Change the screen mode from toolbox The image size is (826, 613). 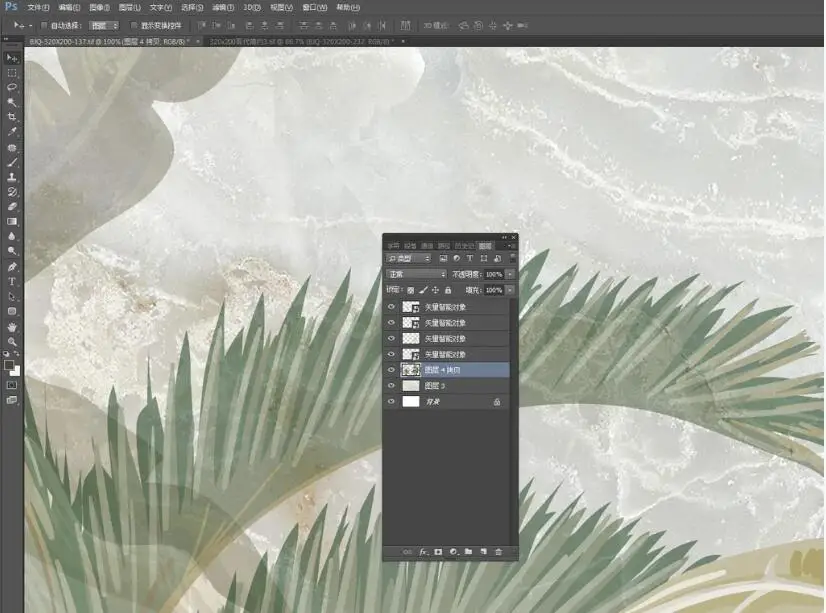[x=12, y=400]
